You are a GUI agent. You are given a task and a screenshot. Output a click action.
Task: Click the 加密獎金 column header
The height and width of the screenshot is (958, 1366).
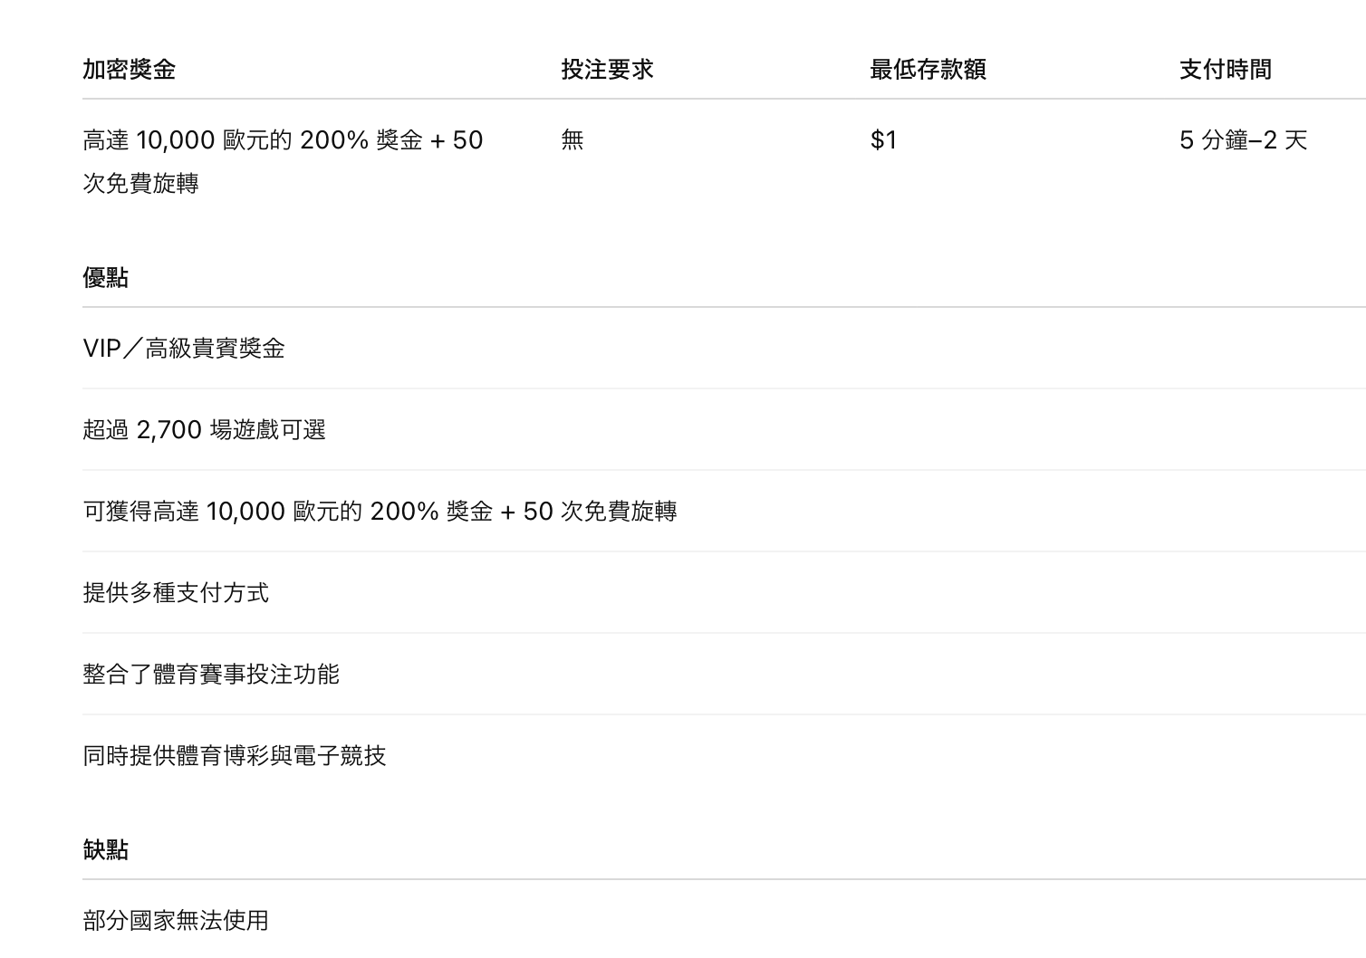tap(129, 69)
